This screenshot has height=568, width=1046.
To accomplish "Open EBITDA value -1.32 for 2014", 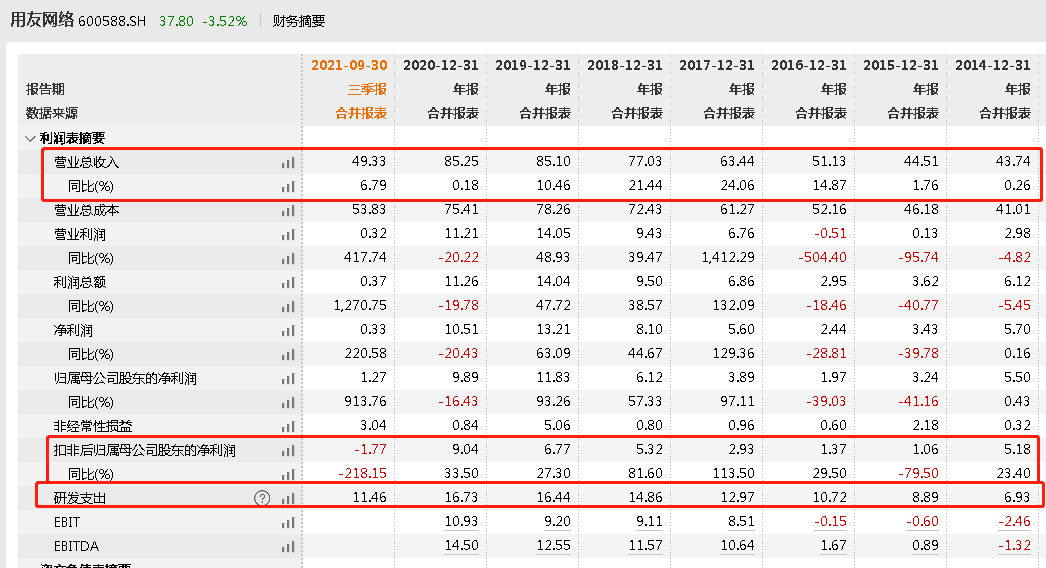I will [x=1014, y=545].
